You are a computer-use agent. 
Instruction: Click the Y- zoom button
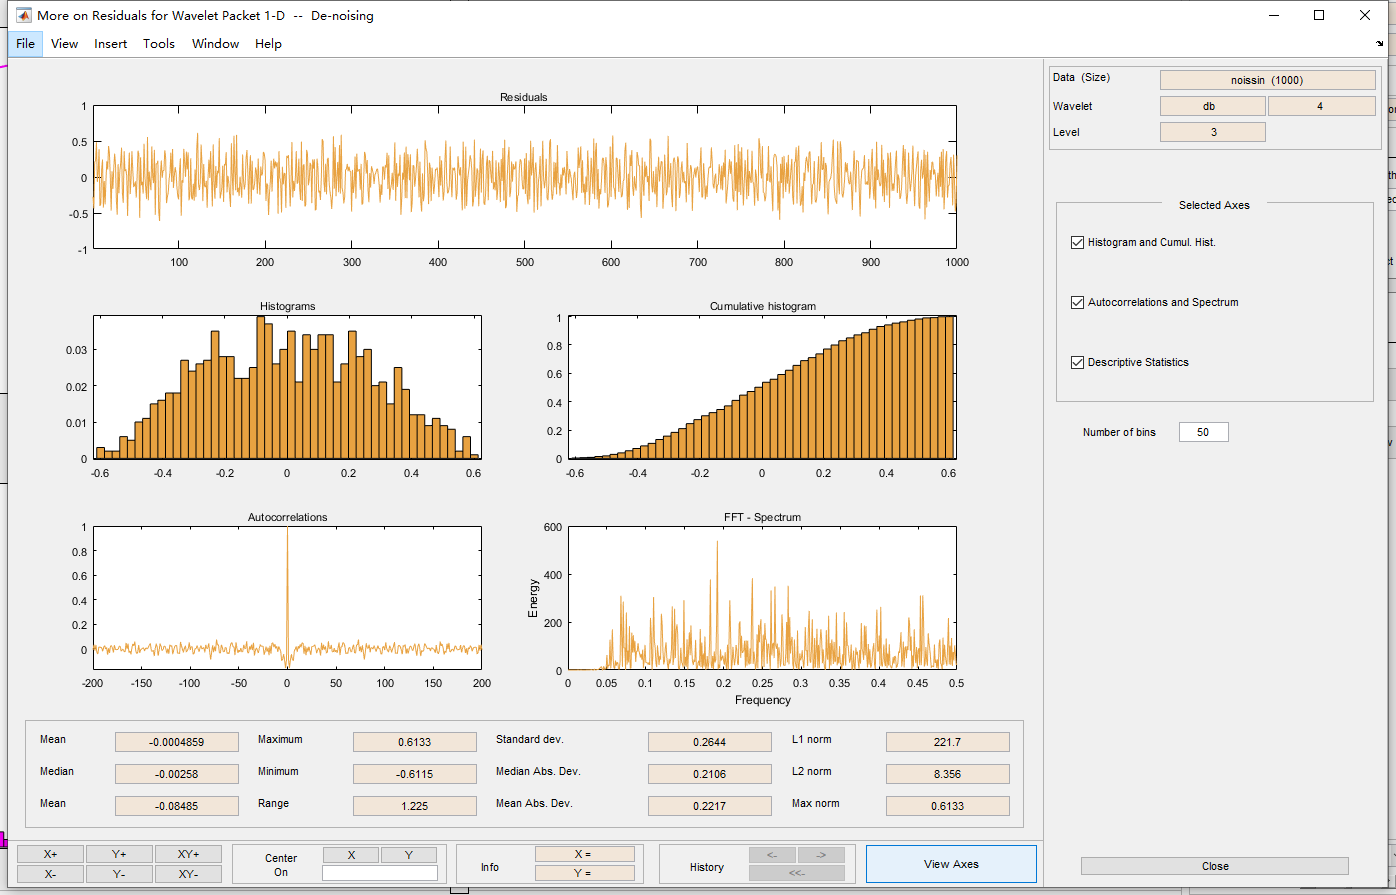pyautogui.click(x=119, y=873)
